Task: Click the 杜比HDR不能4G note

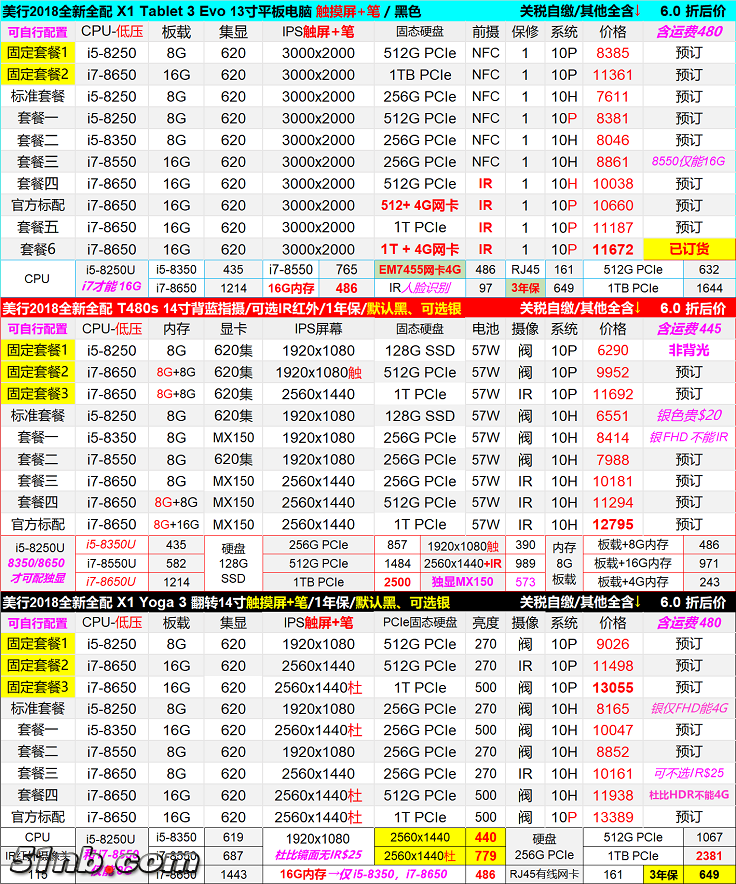Action: pos(689,796)
